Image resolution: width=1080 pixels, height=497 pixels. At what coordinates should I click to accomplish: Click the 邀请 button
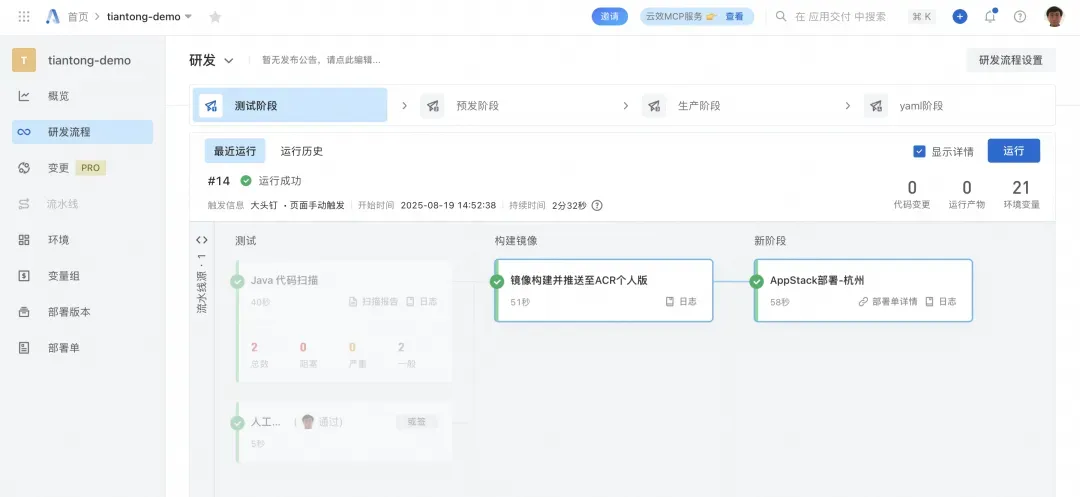610,17
